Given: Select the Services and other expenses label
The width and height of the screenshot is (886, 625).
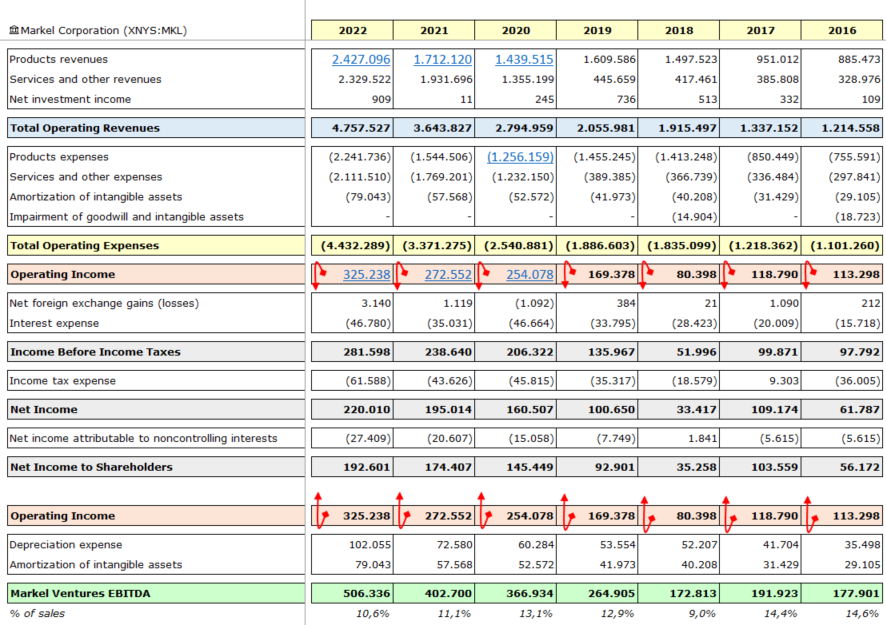Looking at the screenshot, I should click(x=86, y=177).
